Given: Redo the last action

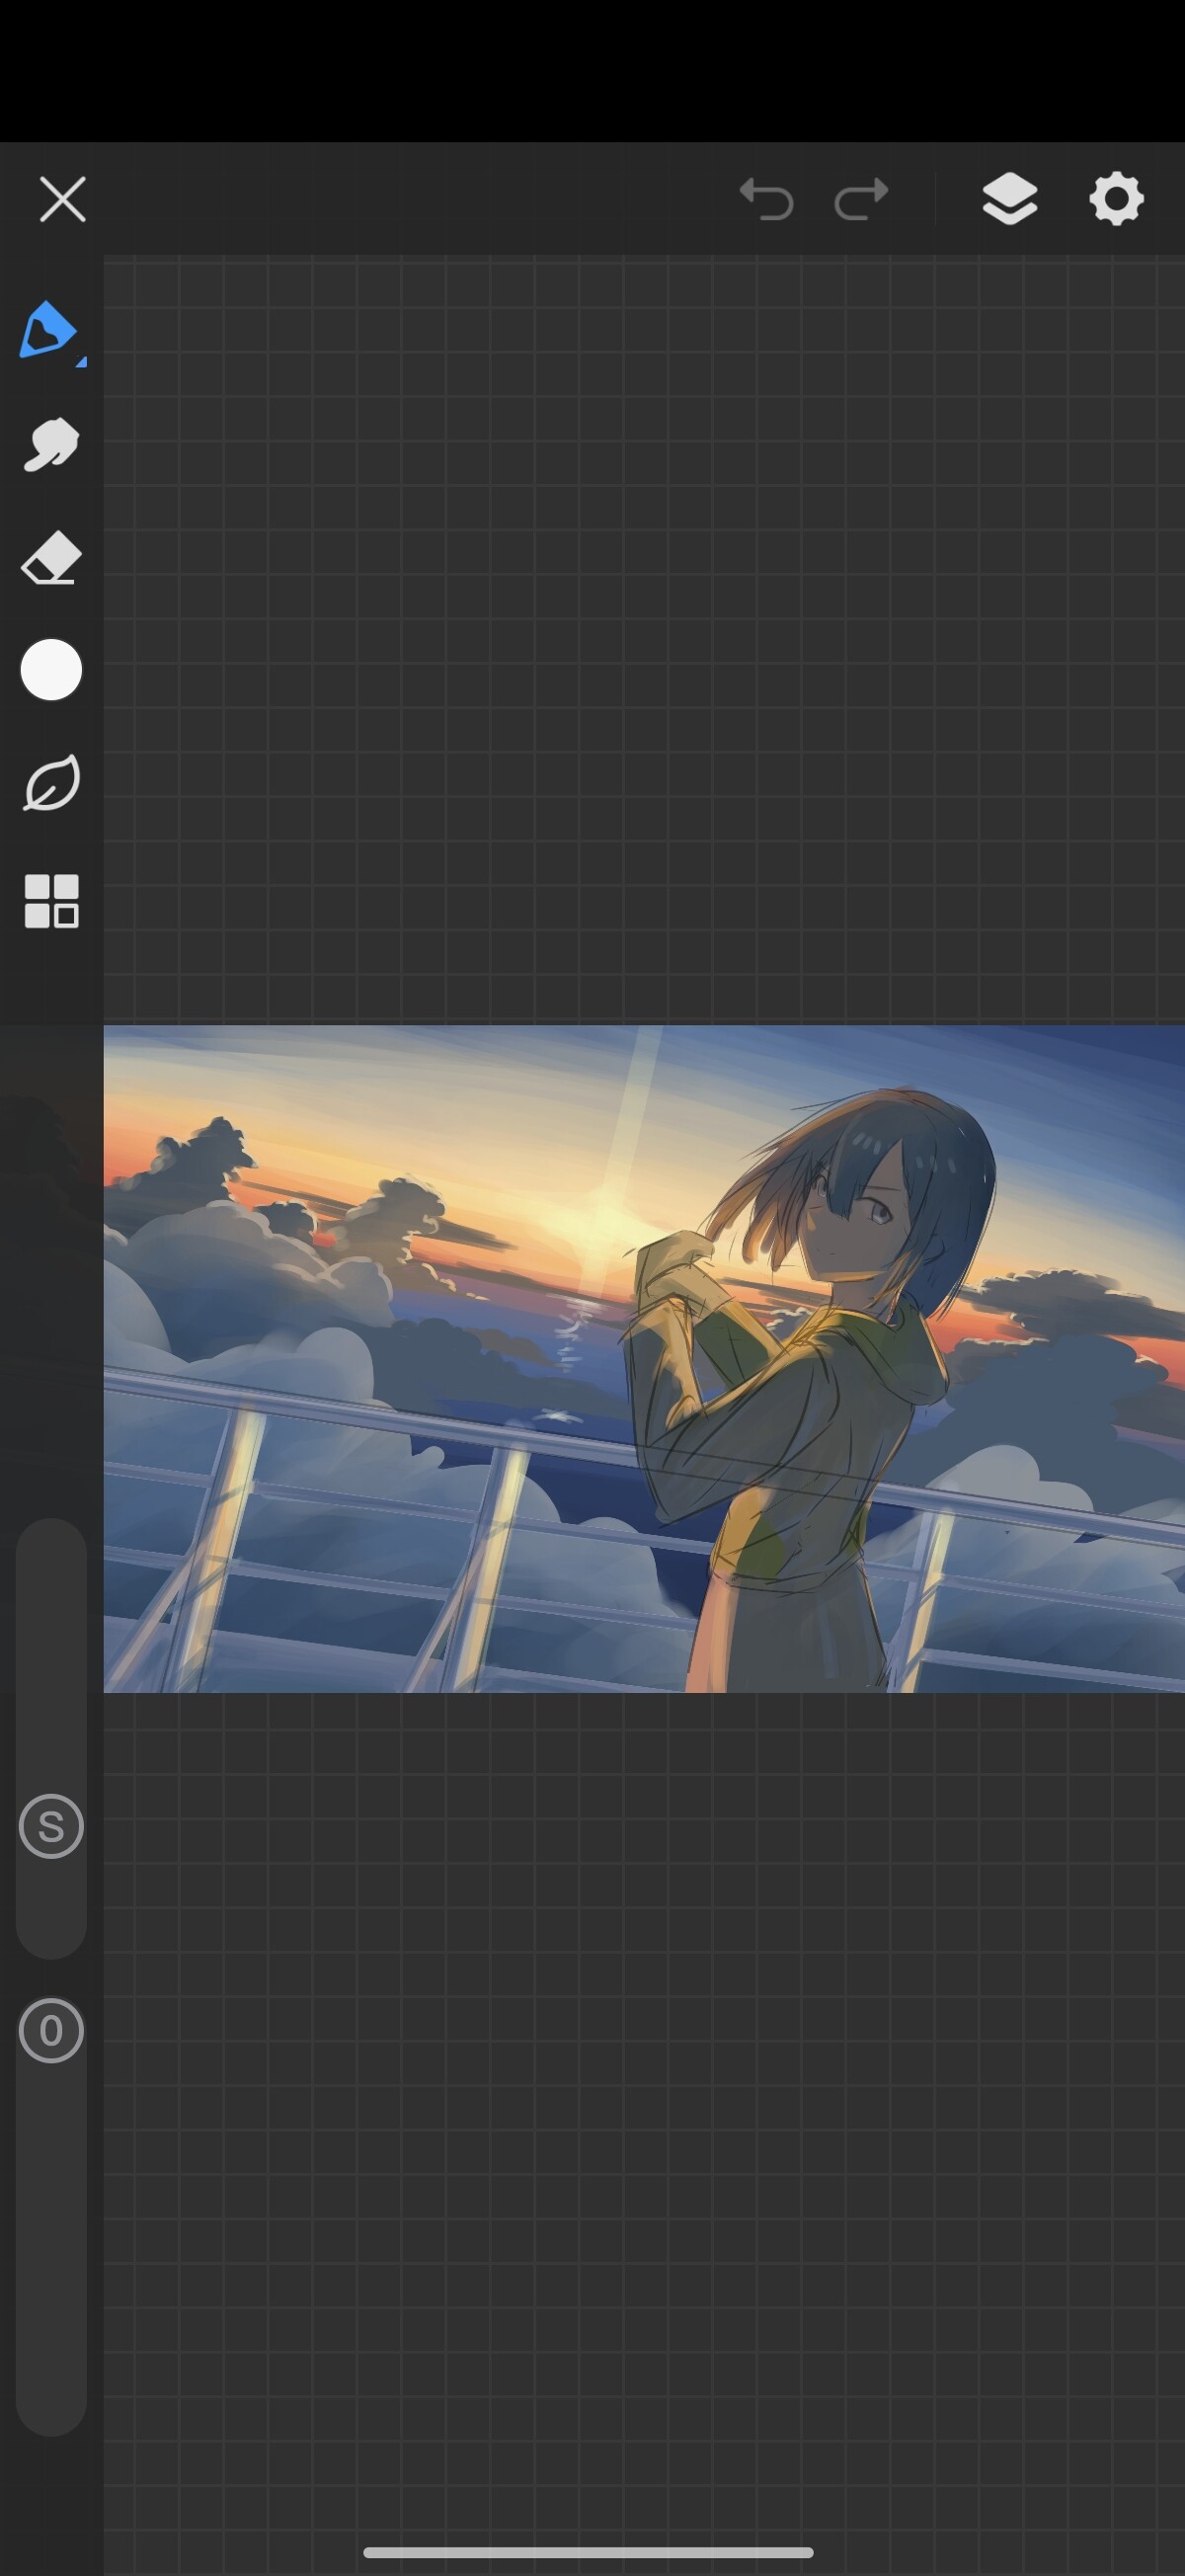Looking at the screenshot, I should (861, 198).
